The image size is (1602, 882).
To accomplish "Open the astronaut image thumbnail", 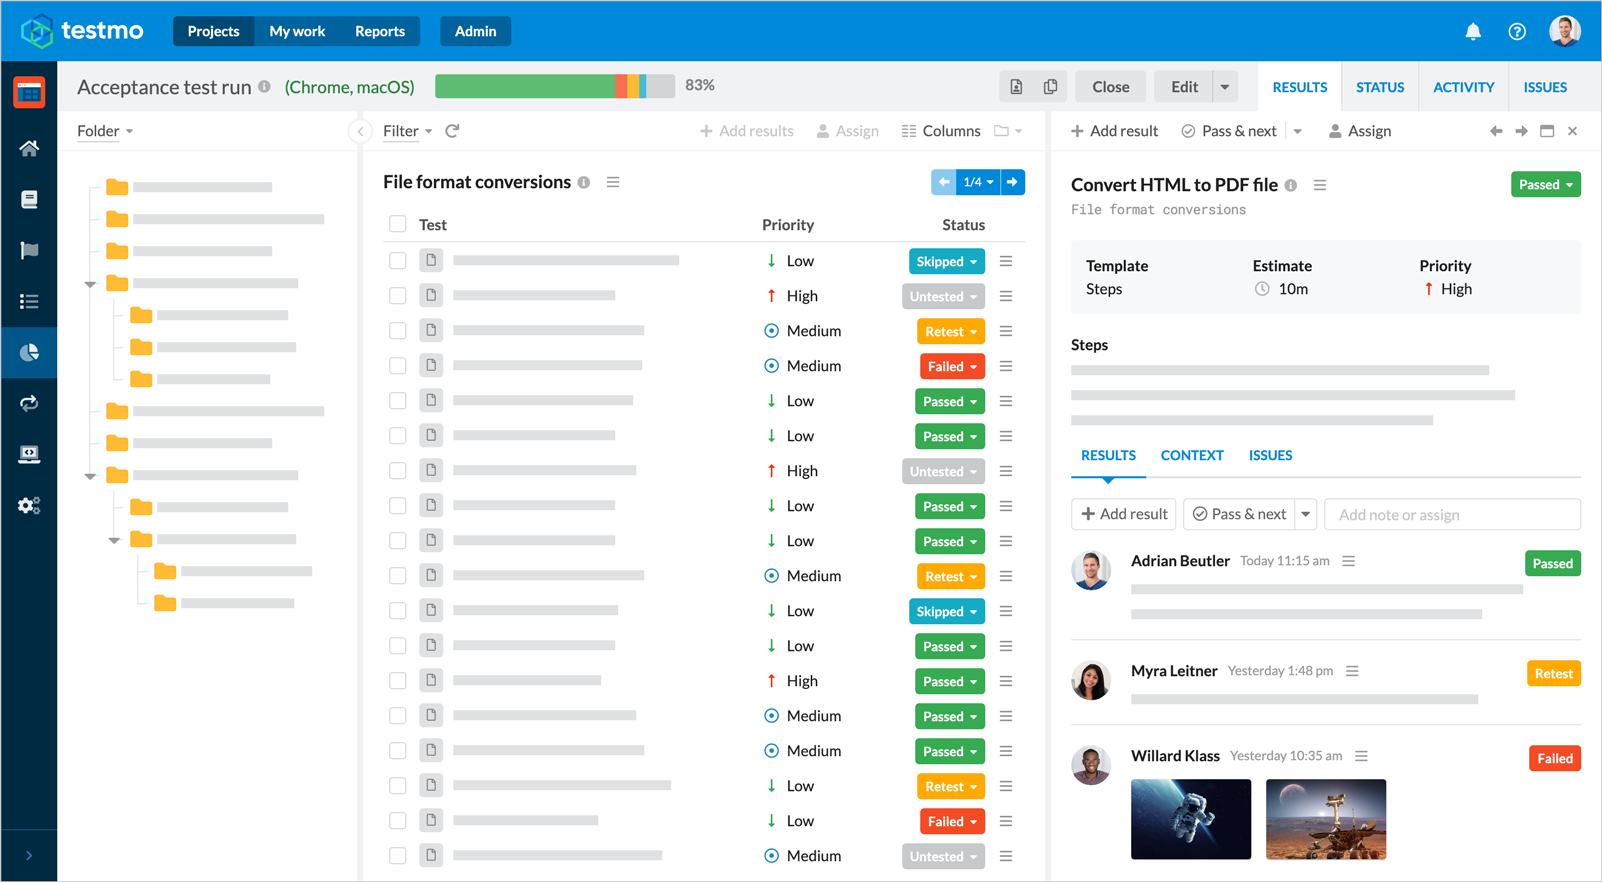I will coord(1191,819).
